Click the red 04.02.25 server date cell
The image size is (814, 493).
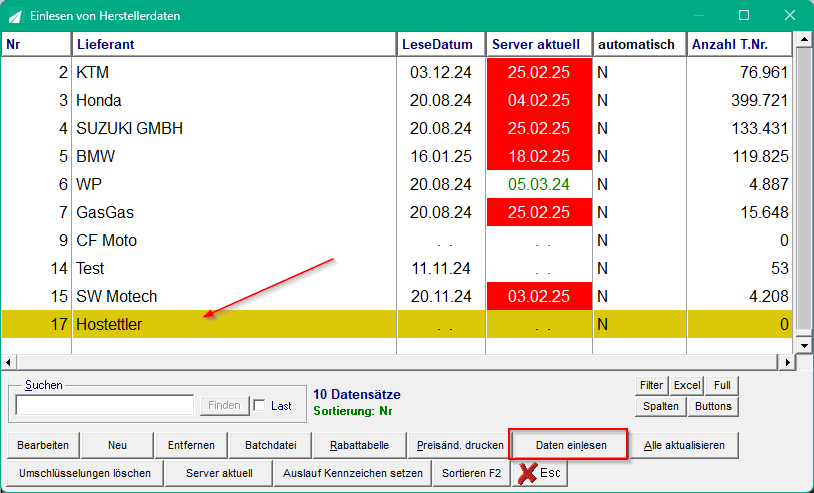(x=539, y=100)
